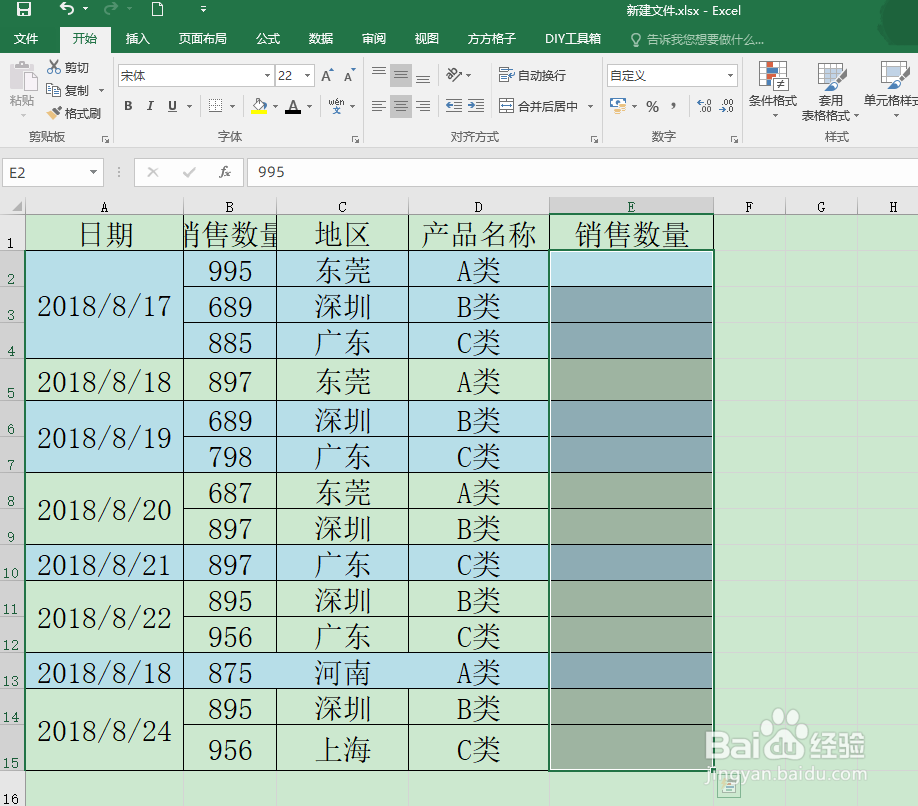Toggle italic formatting
This screenshot has width=918, height=806.
[148, 105]
